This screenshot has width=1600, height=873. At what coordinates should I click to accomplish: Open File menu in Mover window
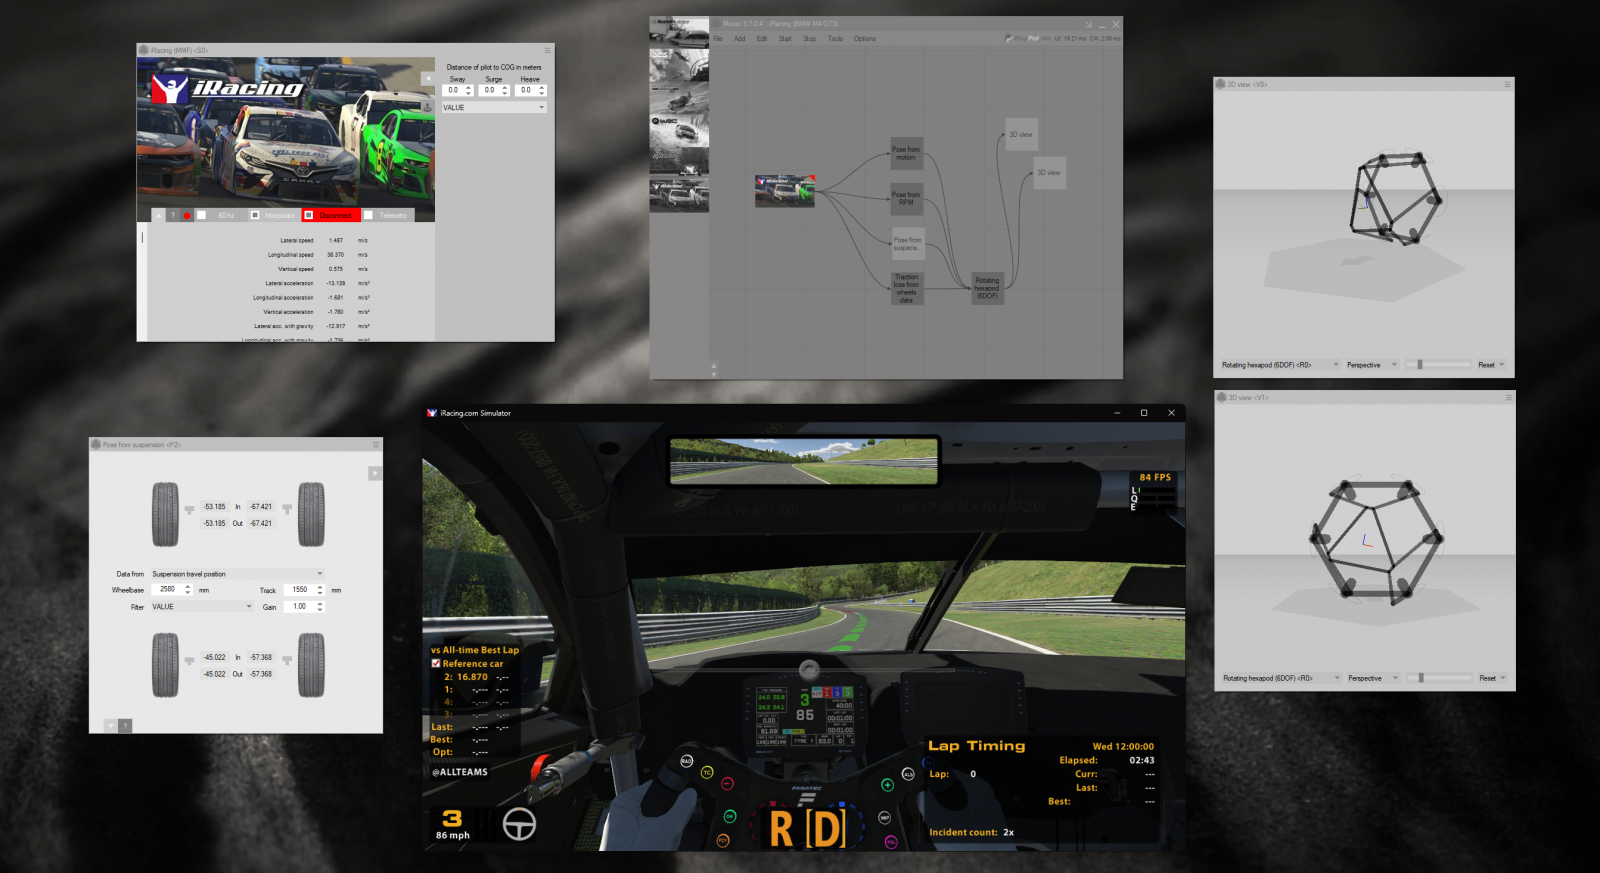[718, 39]
